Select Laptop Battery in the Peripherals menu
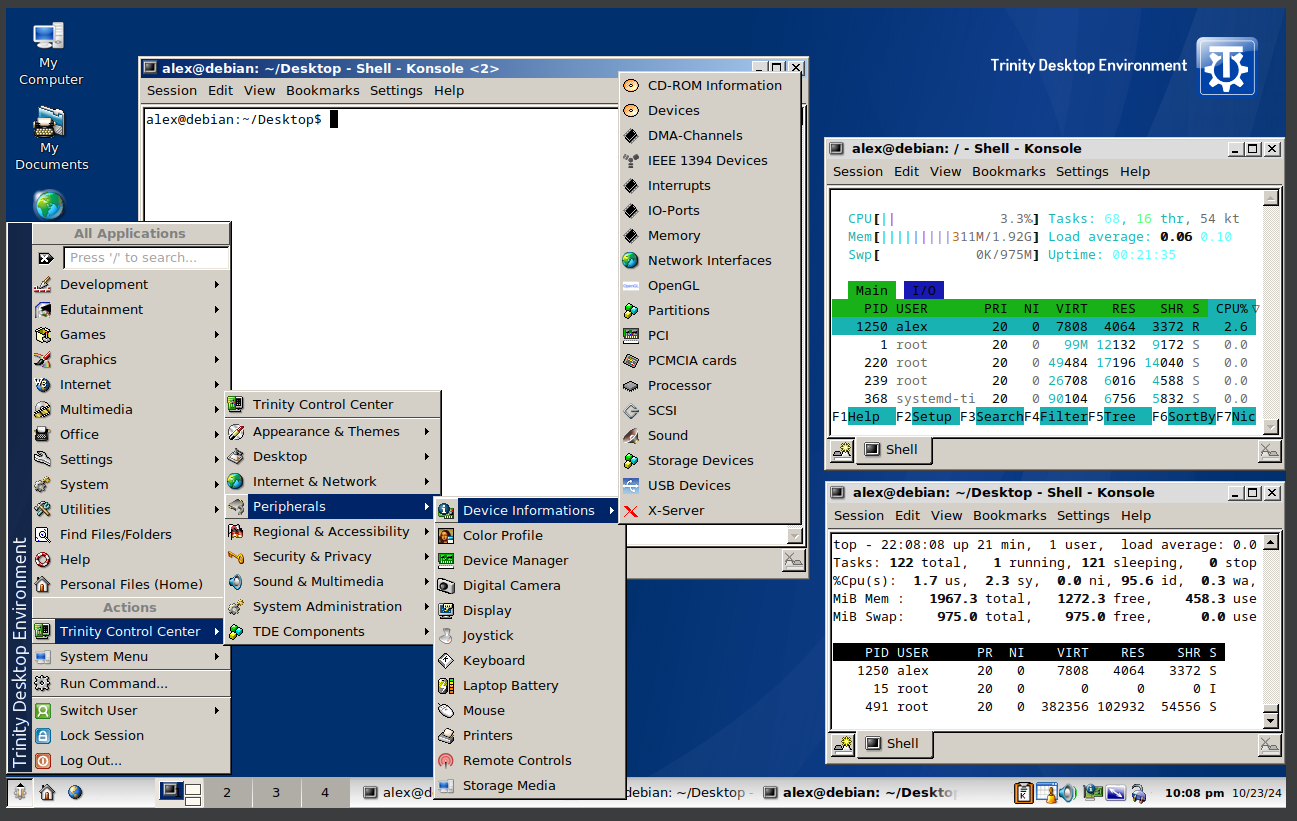Viewport: 1297px width, 821px height. 510,686
